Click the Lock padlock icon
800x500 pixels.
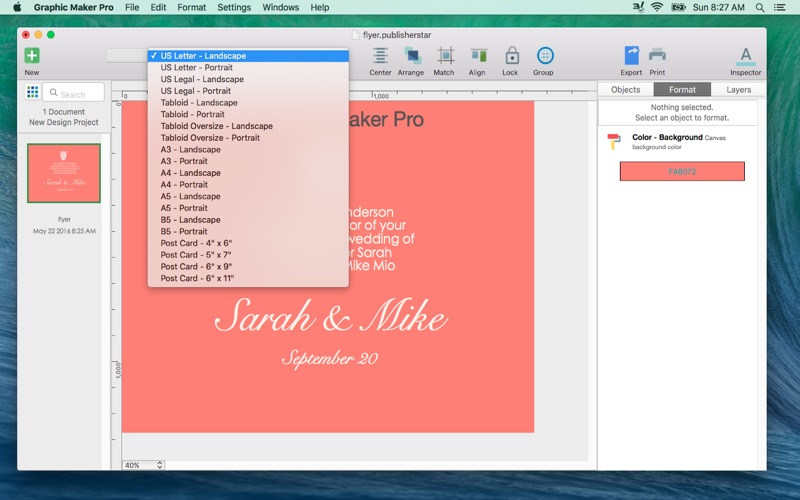(x=512, y=55)
